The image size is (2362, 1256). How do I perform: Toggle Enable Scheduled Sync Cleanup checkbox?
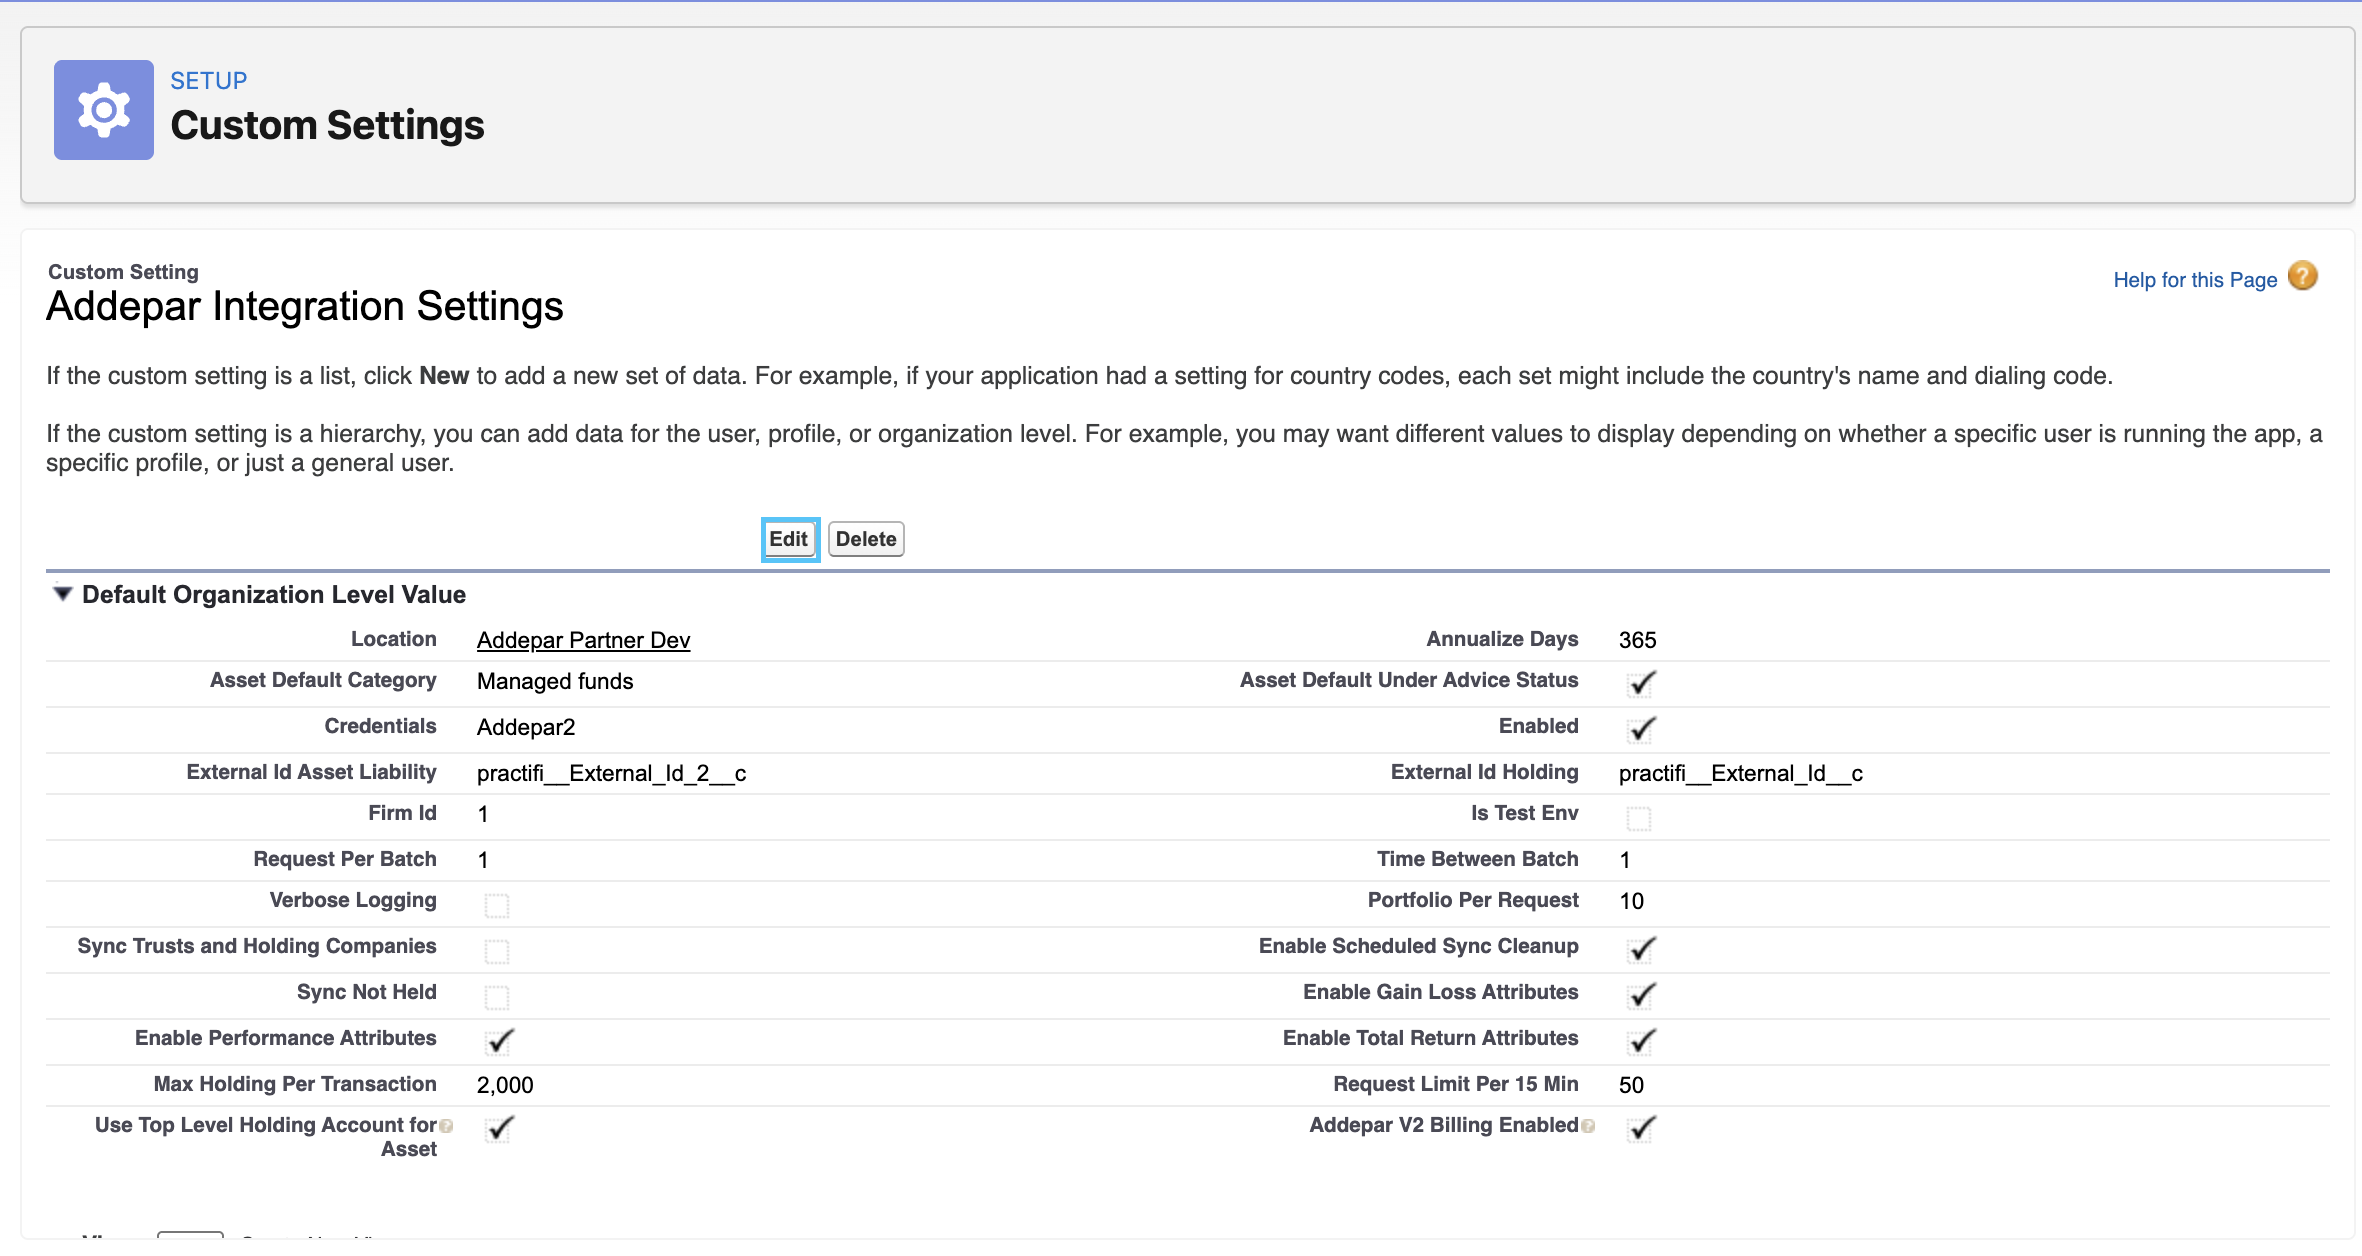click(x=1640, y=949)
